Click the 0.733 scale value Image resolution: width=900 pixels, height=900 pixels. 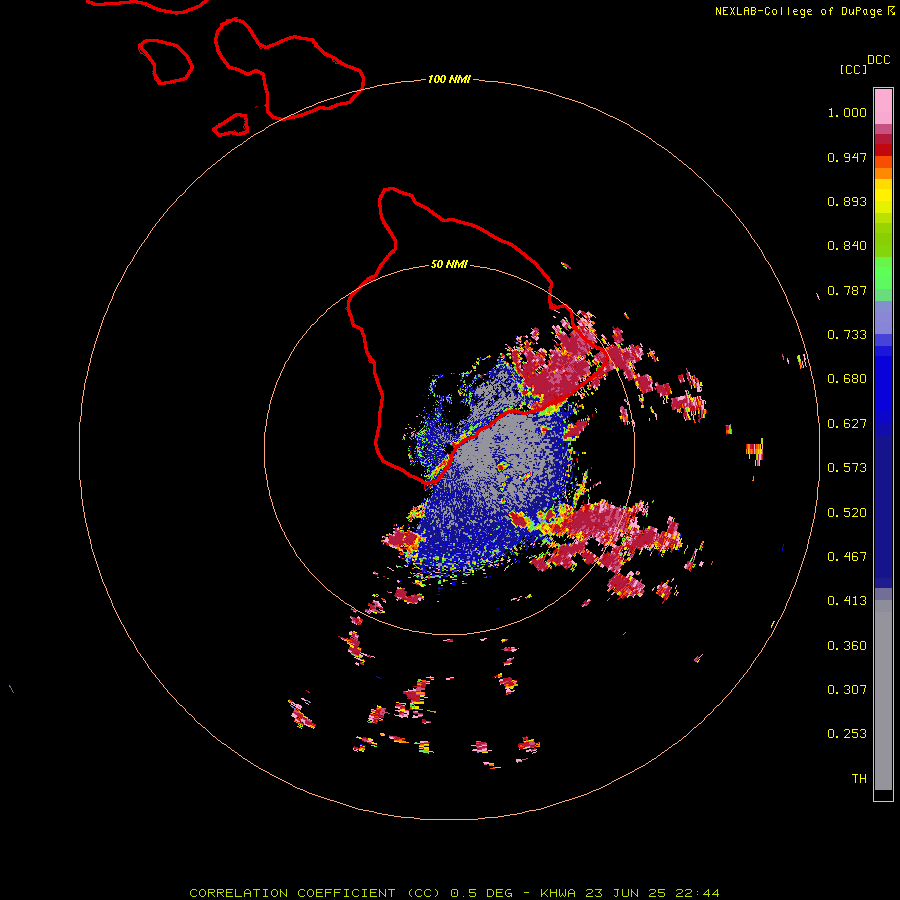[x=847, y=335]
